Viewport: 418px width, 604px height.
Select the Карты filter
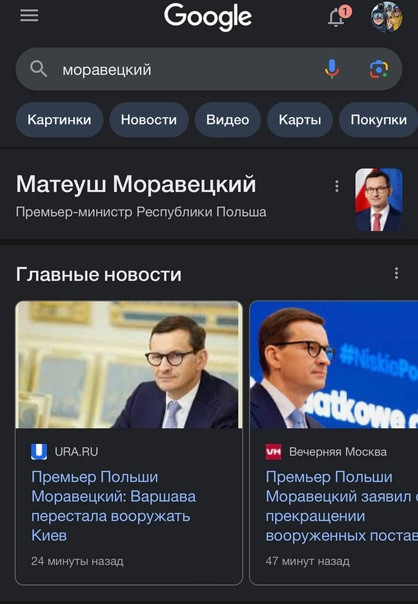[x=300, y=120]
